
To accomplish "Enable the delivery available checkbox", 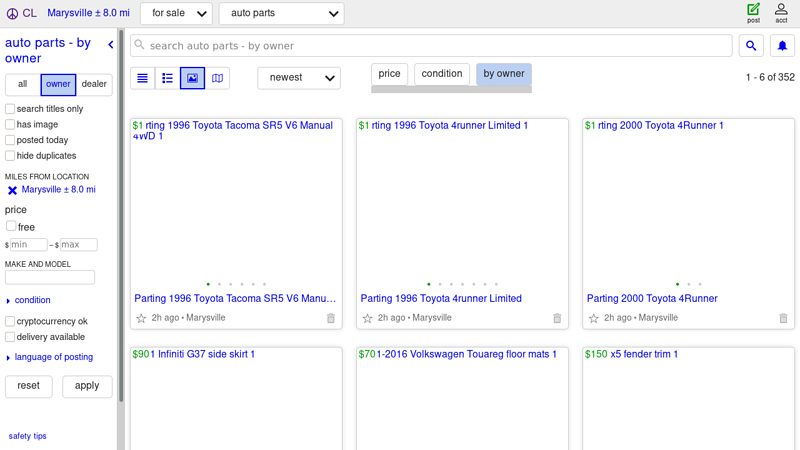I will [10, 337].
